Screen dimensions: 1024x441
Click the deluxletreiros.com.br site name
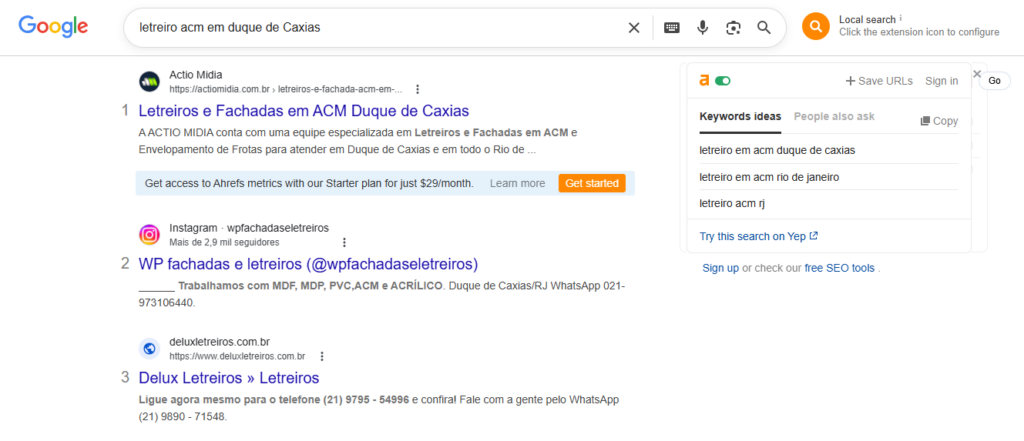tap(219, 342)
